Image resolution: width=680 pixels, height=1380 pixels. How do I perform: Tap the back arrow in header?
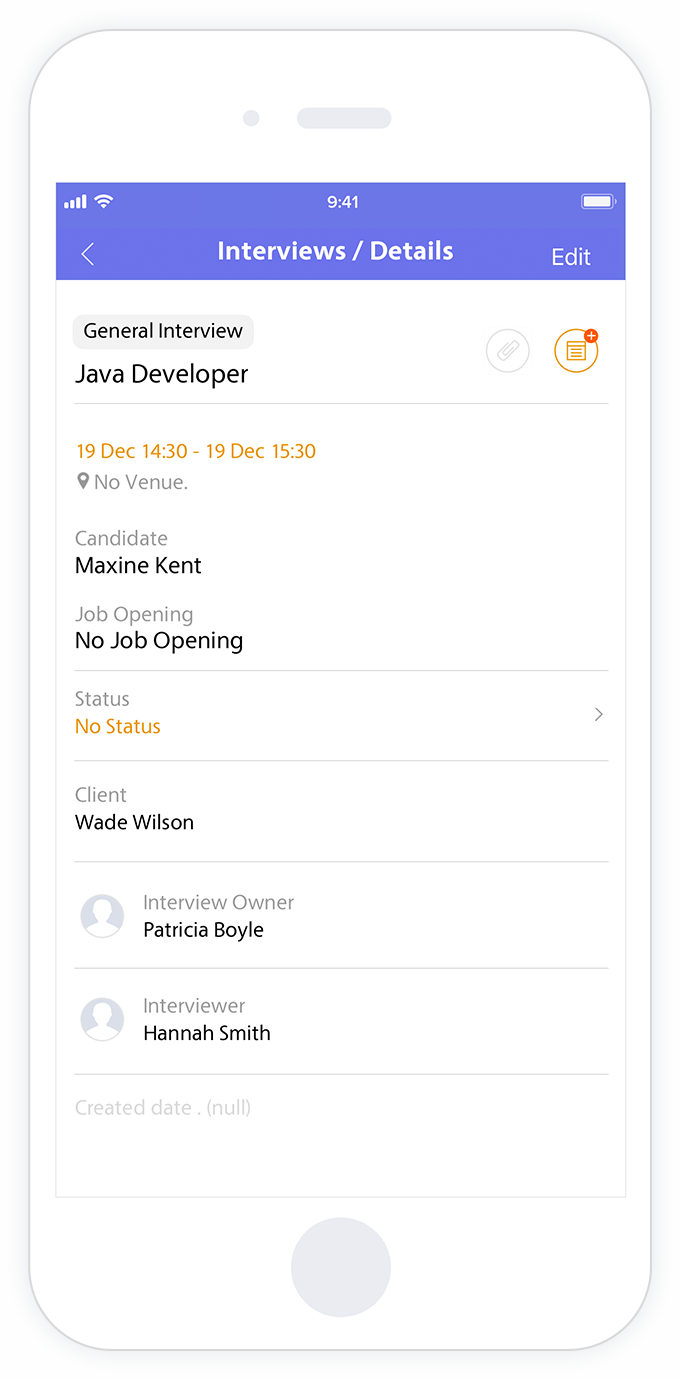point(88,254)
